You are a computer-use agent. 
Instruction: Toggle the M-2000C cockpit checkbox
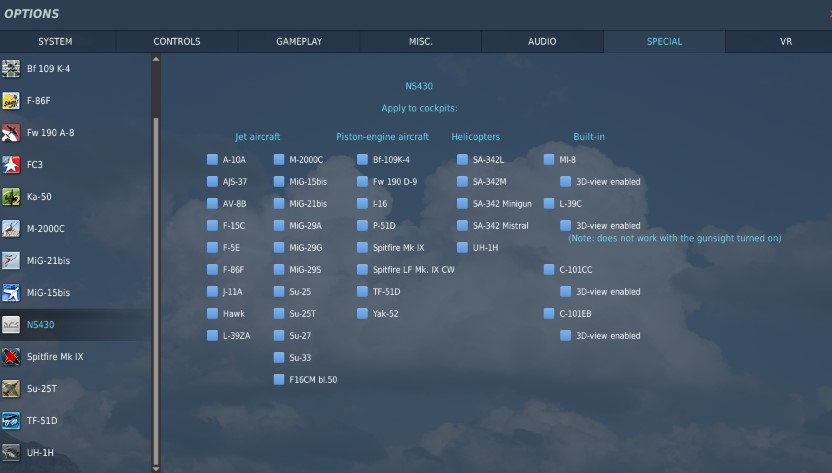pos(279,159)
